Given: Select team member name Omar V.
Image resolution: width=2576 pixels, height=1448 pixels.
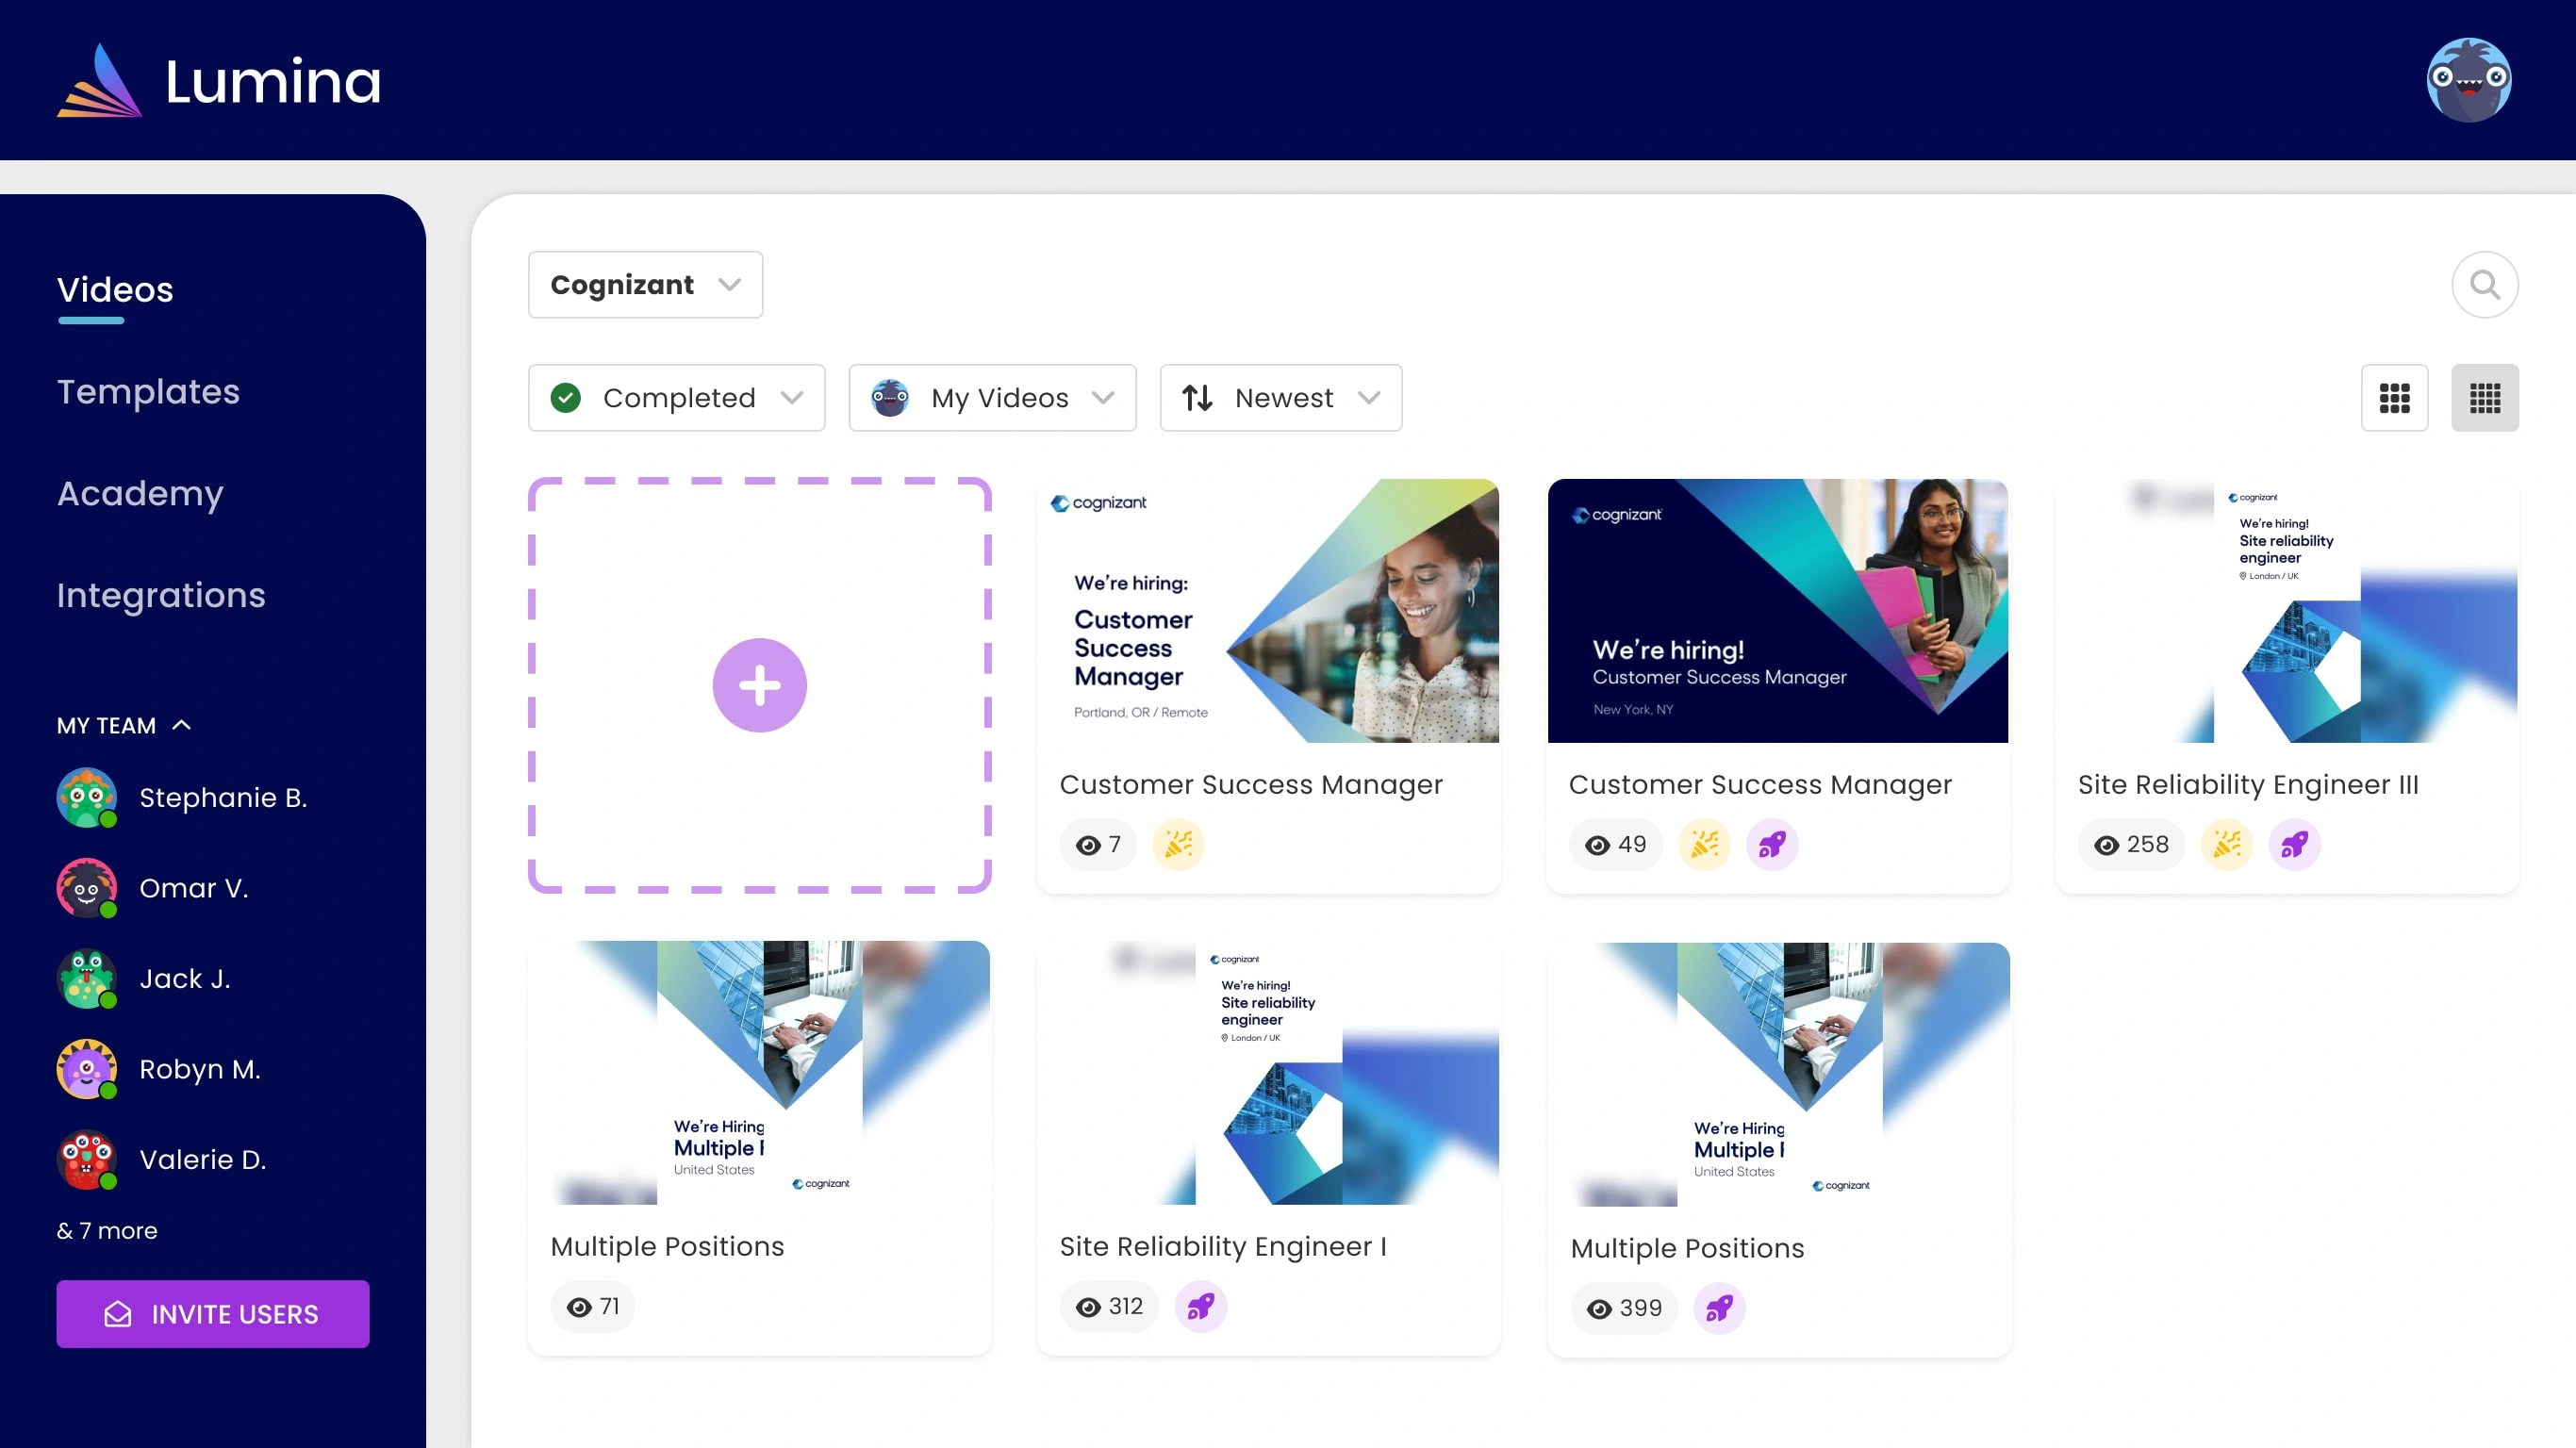Looking at the screenshot, I should [193, 888].
